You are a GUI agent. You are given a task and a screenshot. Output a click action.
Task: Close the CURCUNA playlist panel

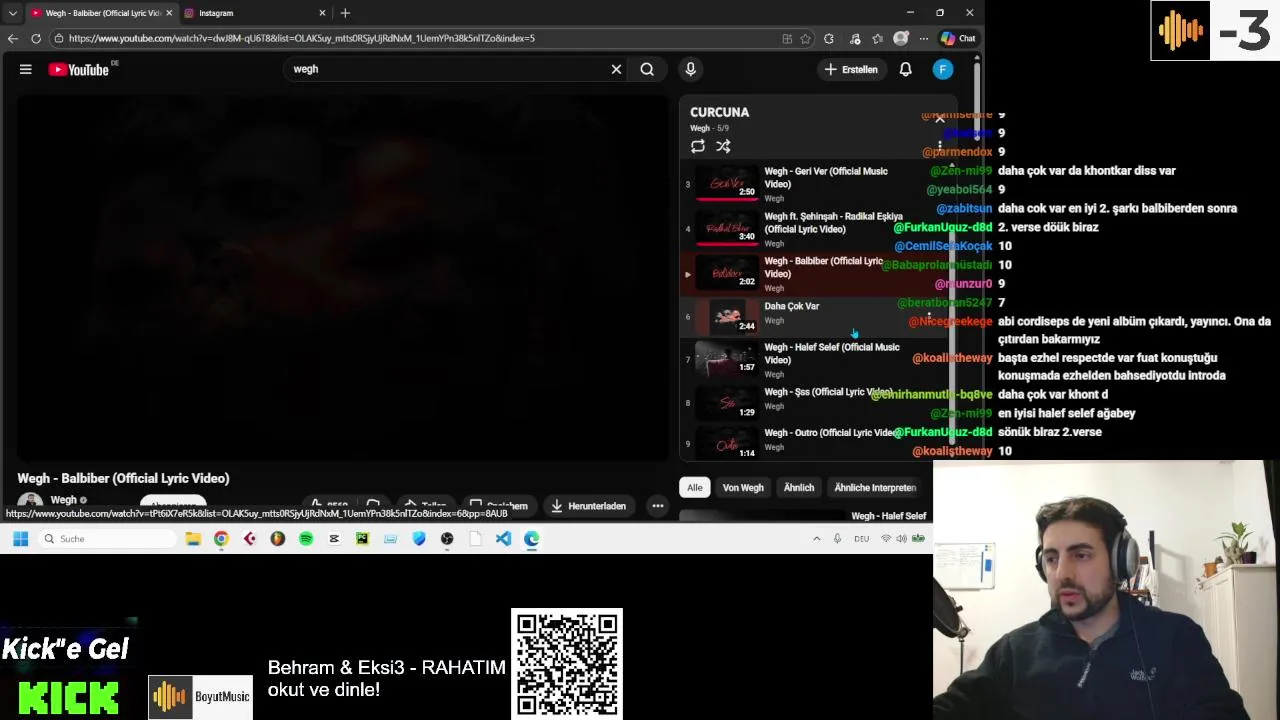click(x=940, y=117)
